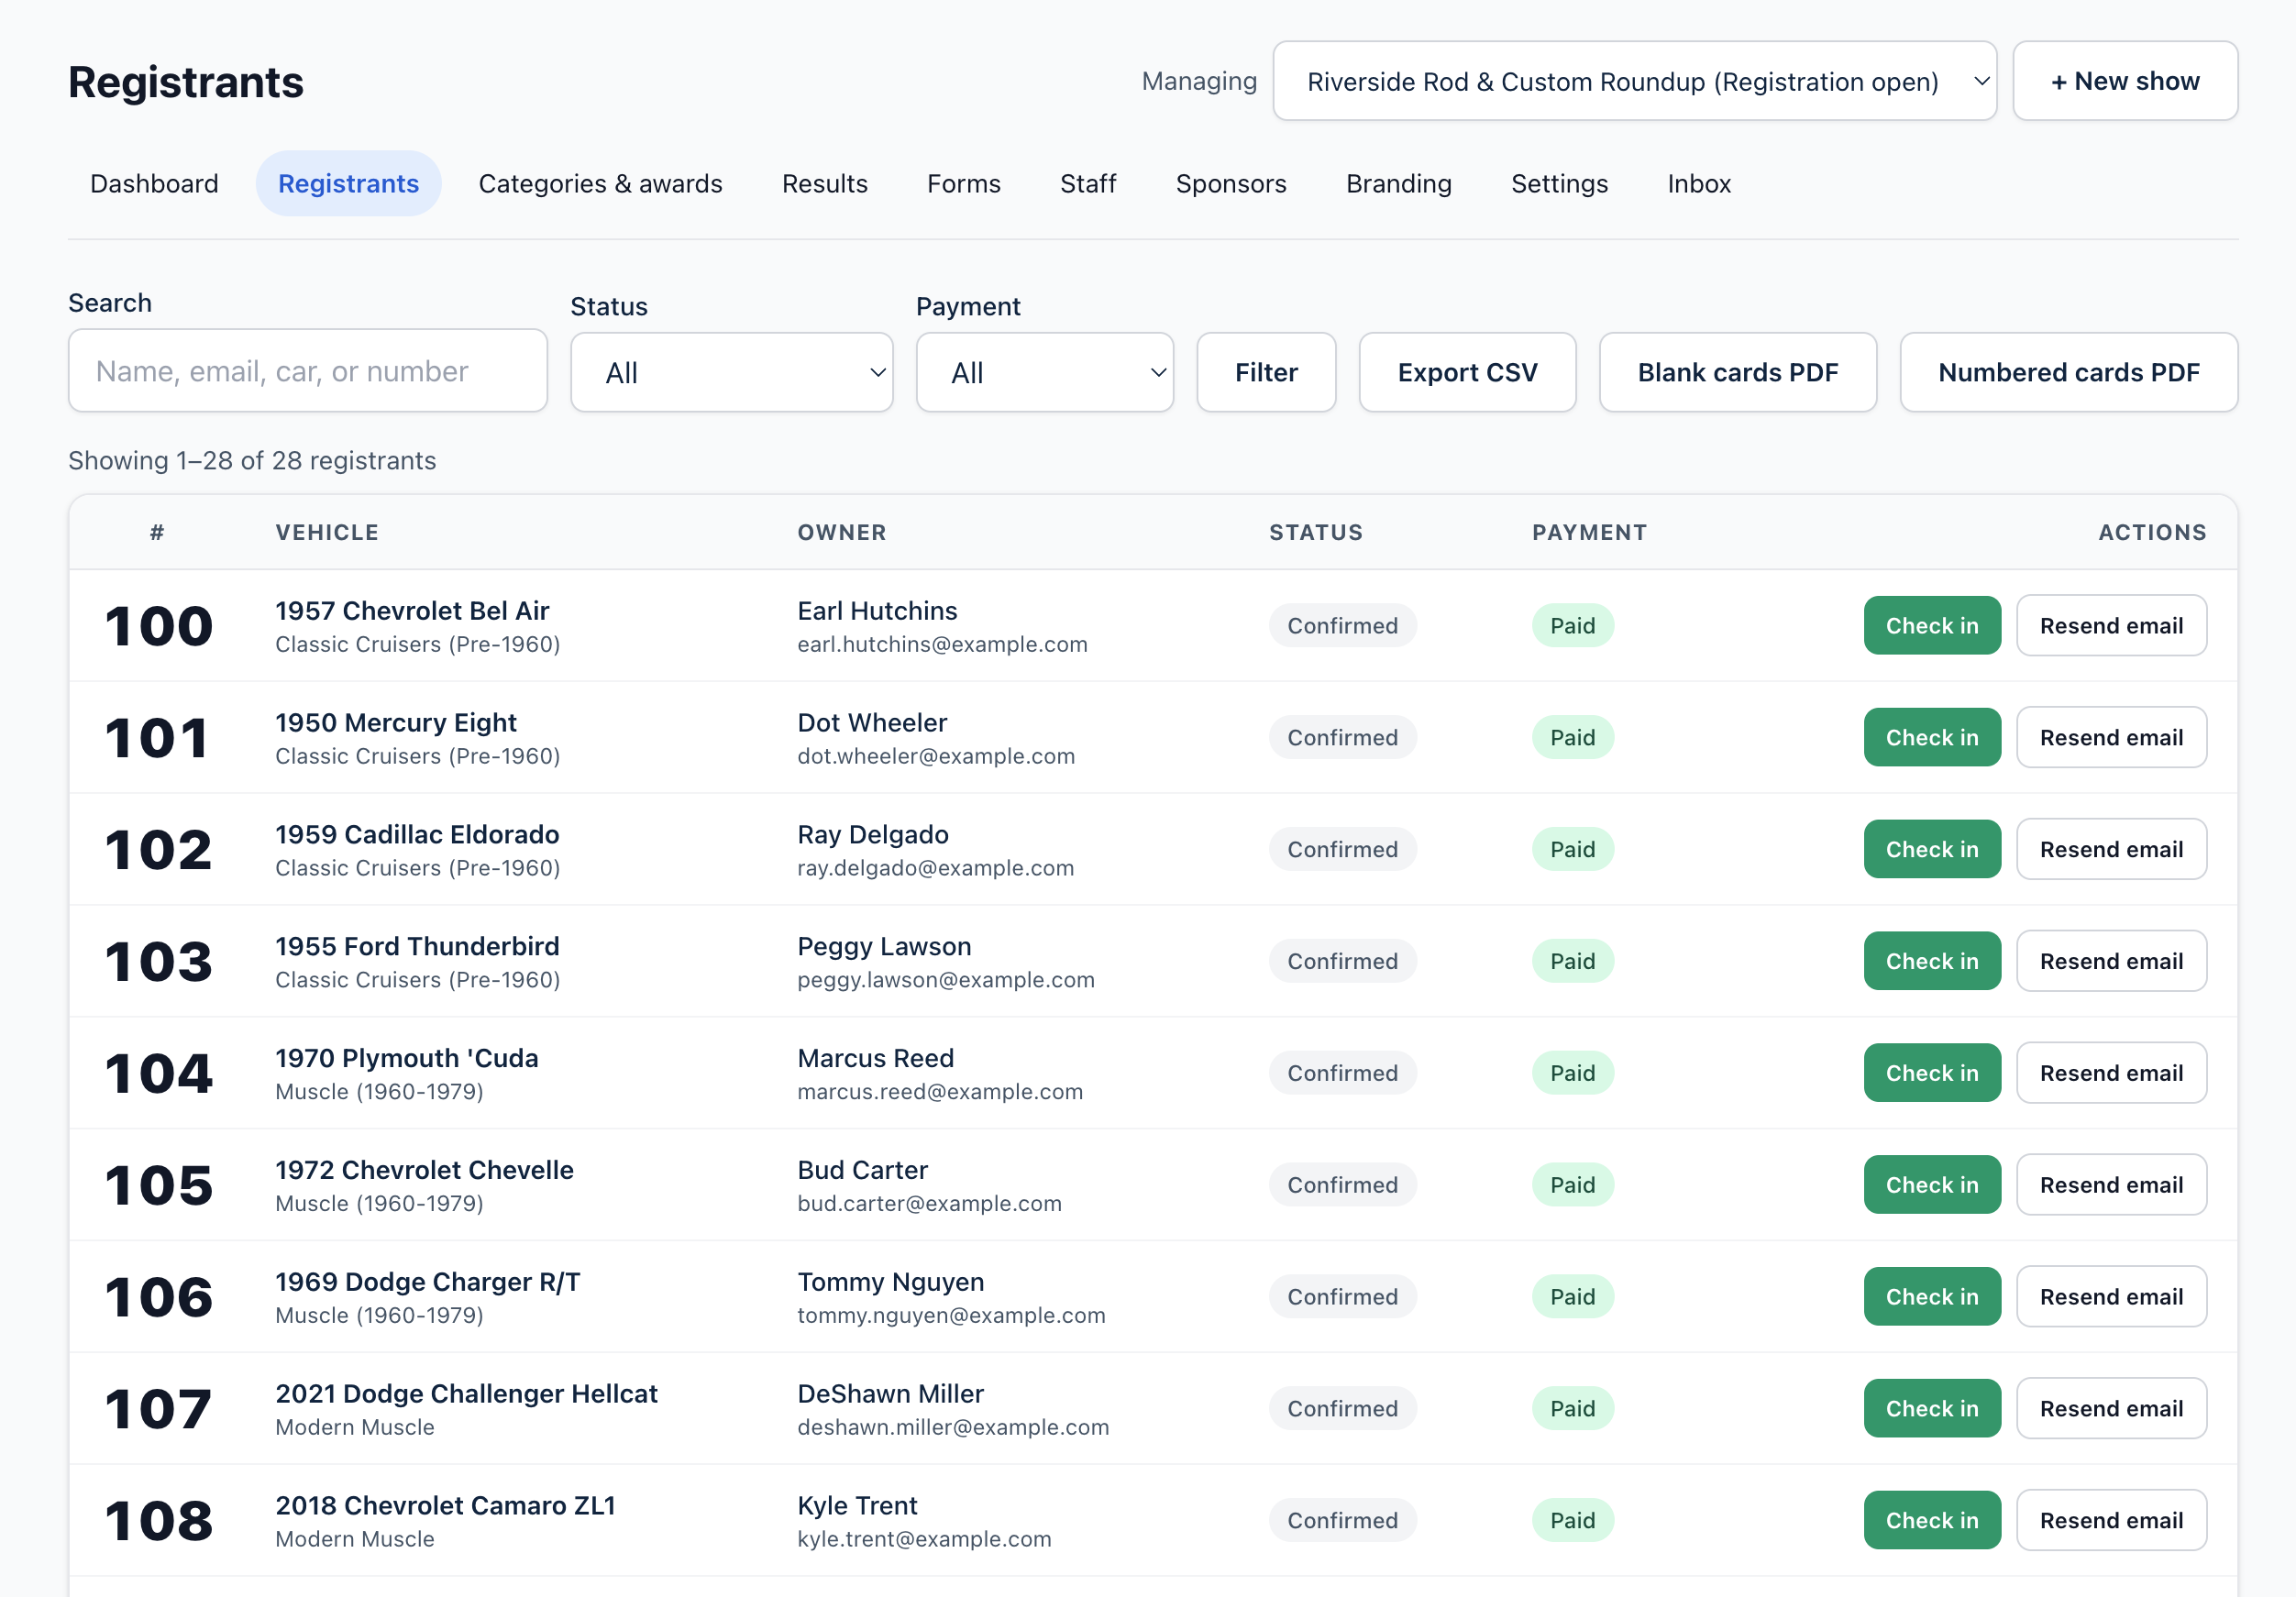The image size is (2296, 1597).
Task: Check in Earl Hutchins' 1957 Bel Air
Action: (x=1931, y=625)
